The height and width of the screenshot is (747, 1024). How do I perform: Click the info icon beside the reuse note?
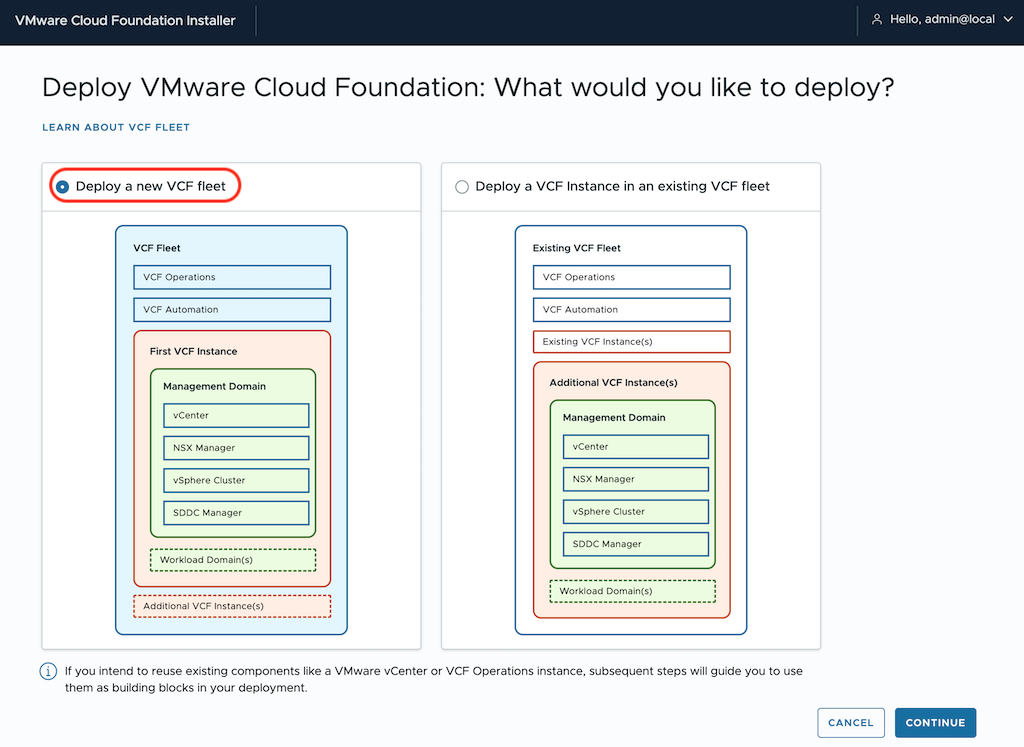click(48, 671)
